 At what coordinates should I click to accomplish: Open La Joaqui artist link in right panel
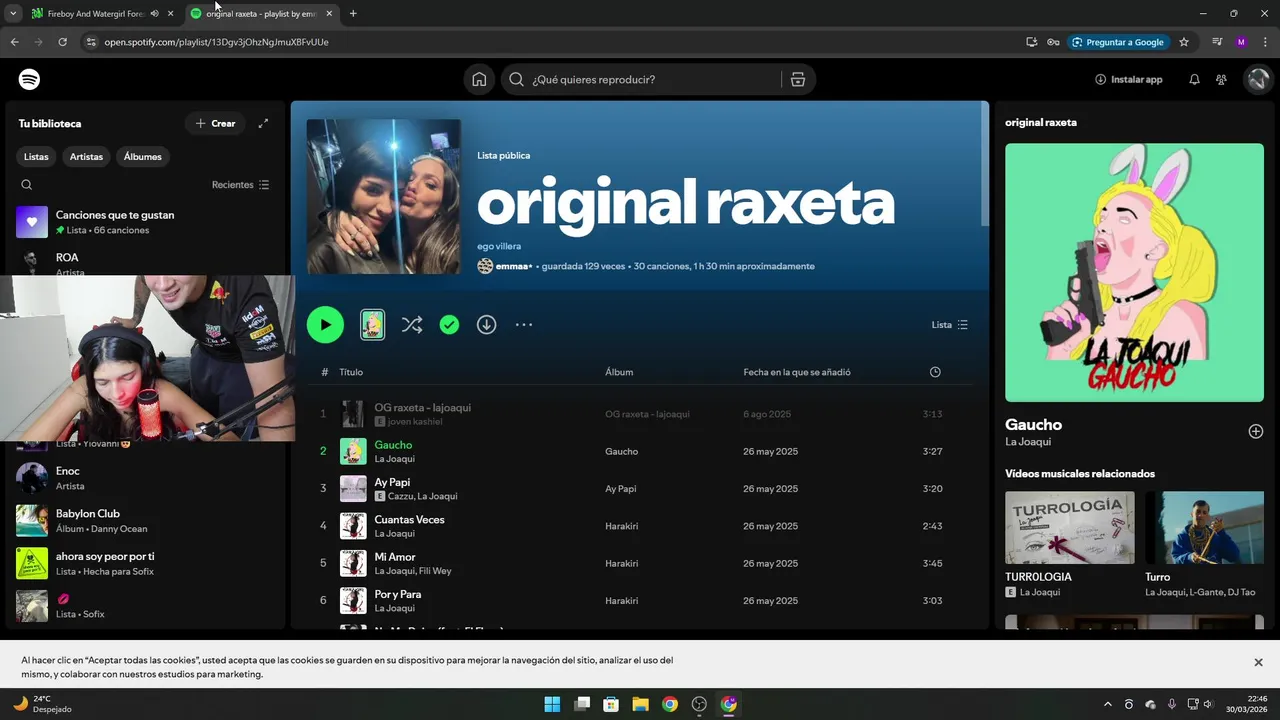pyautogui.click(x=1027, y=442)
